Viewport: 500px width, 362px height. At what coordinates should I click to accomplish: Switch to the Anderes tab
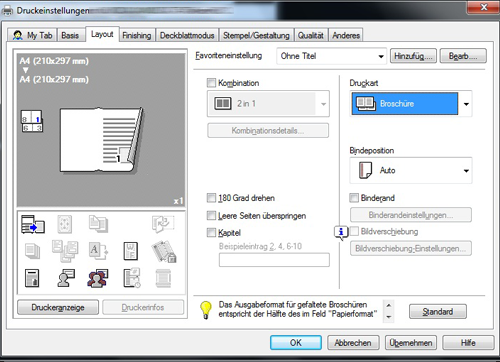point(346,35)
